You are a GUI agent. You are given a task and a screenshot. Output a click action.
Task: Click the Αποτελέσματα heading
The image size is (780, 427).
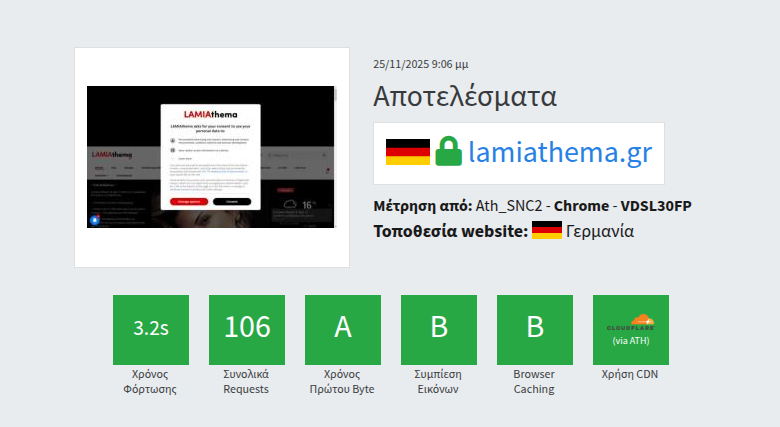point(464,96)
